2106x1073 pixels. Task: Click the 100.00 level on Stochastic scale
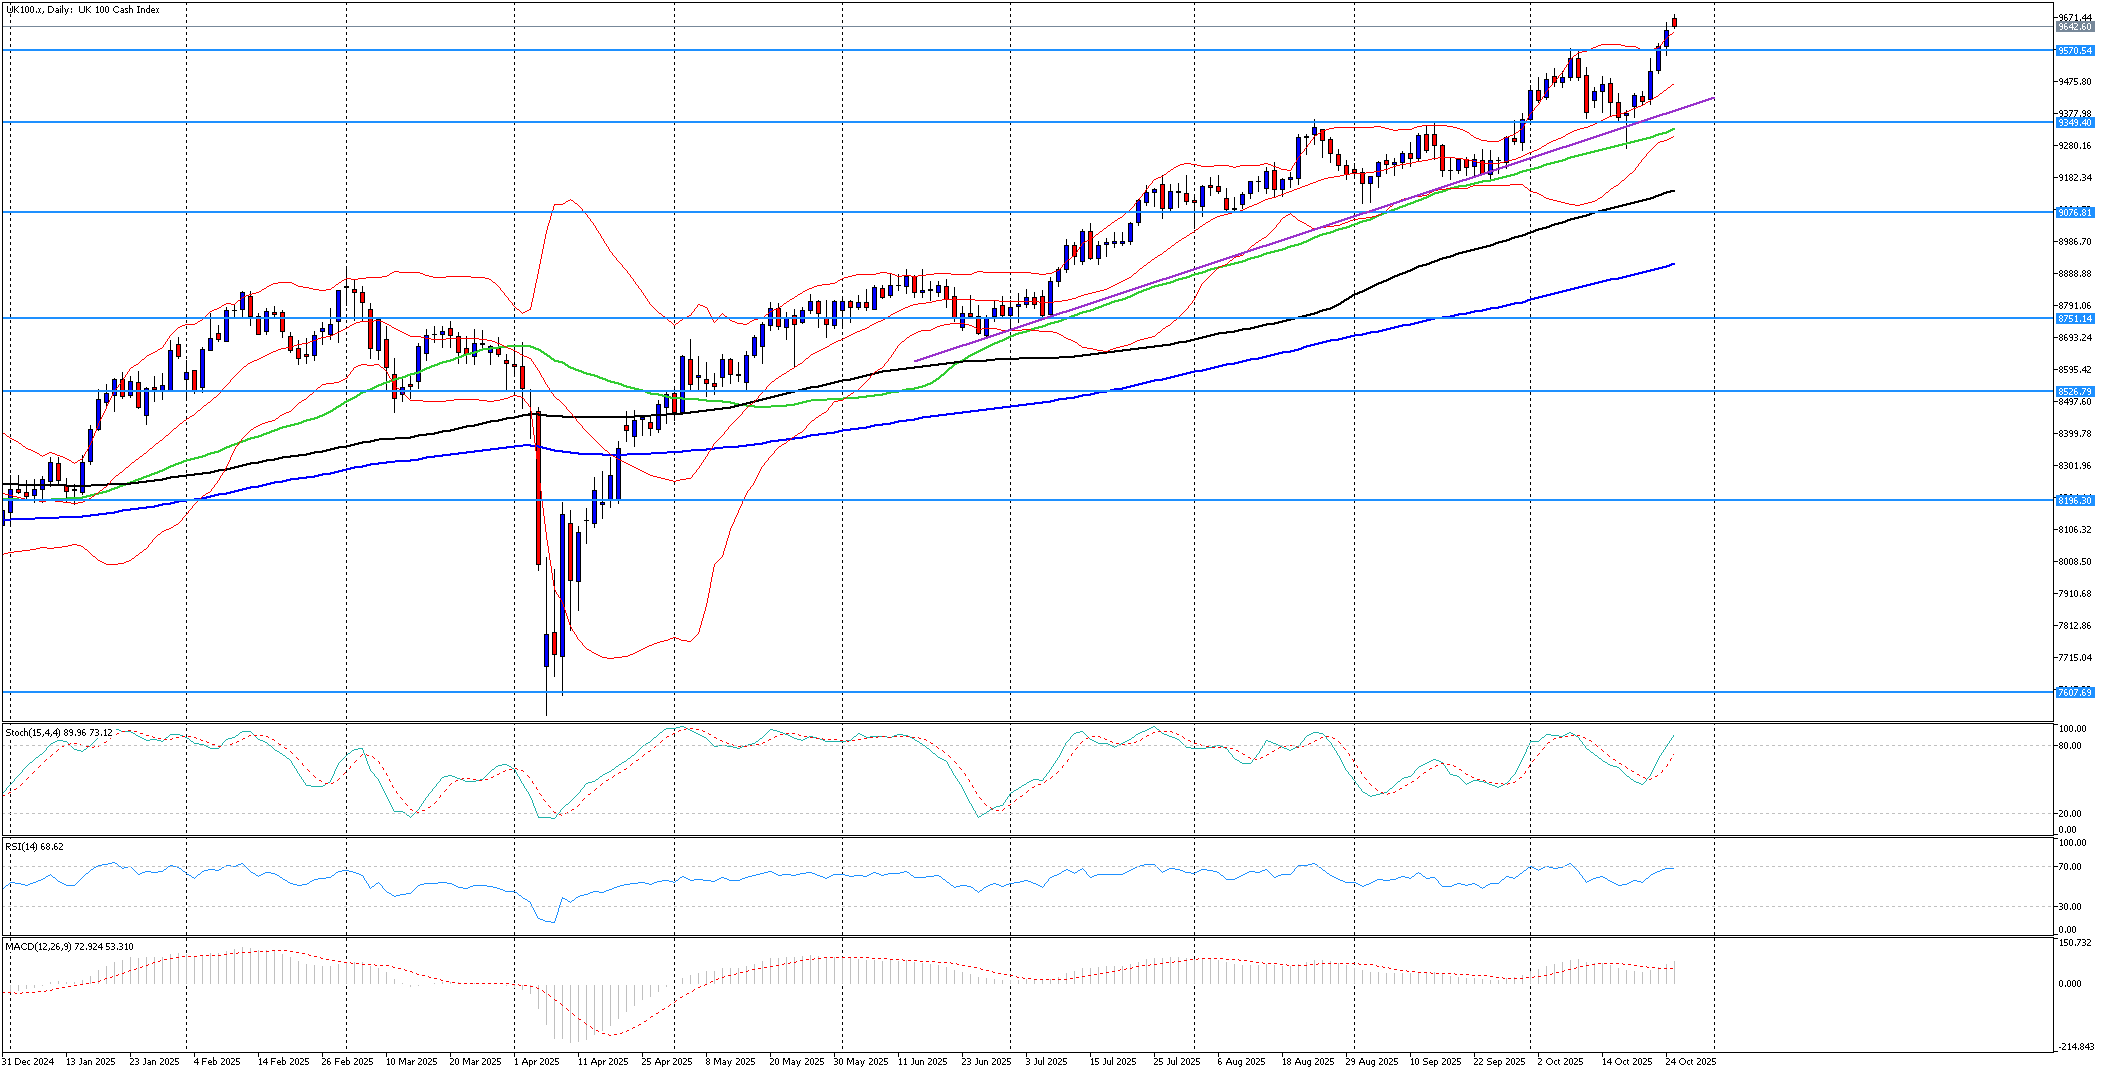pyautogui.click(x=2070, y=729)
